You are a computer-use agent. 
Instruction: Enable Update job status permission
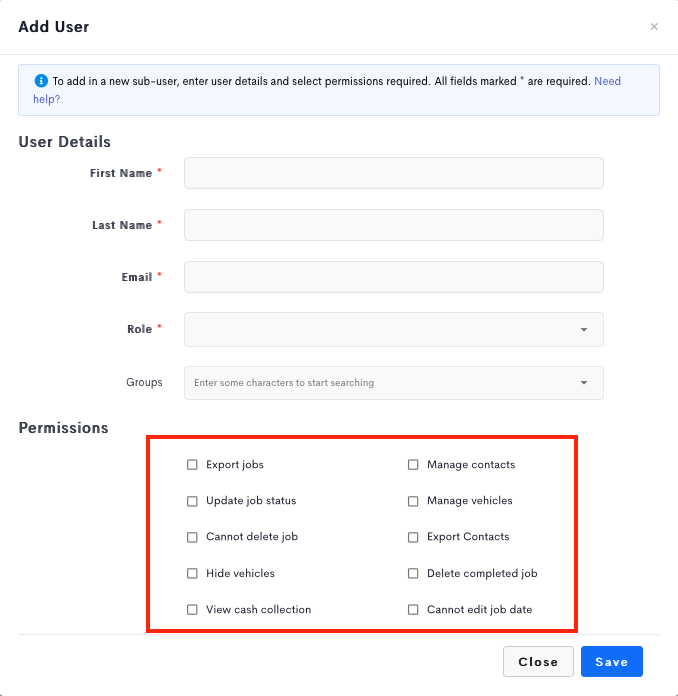tap(192, 501)
